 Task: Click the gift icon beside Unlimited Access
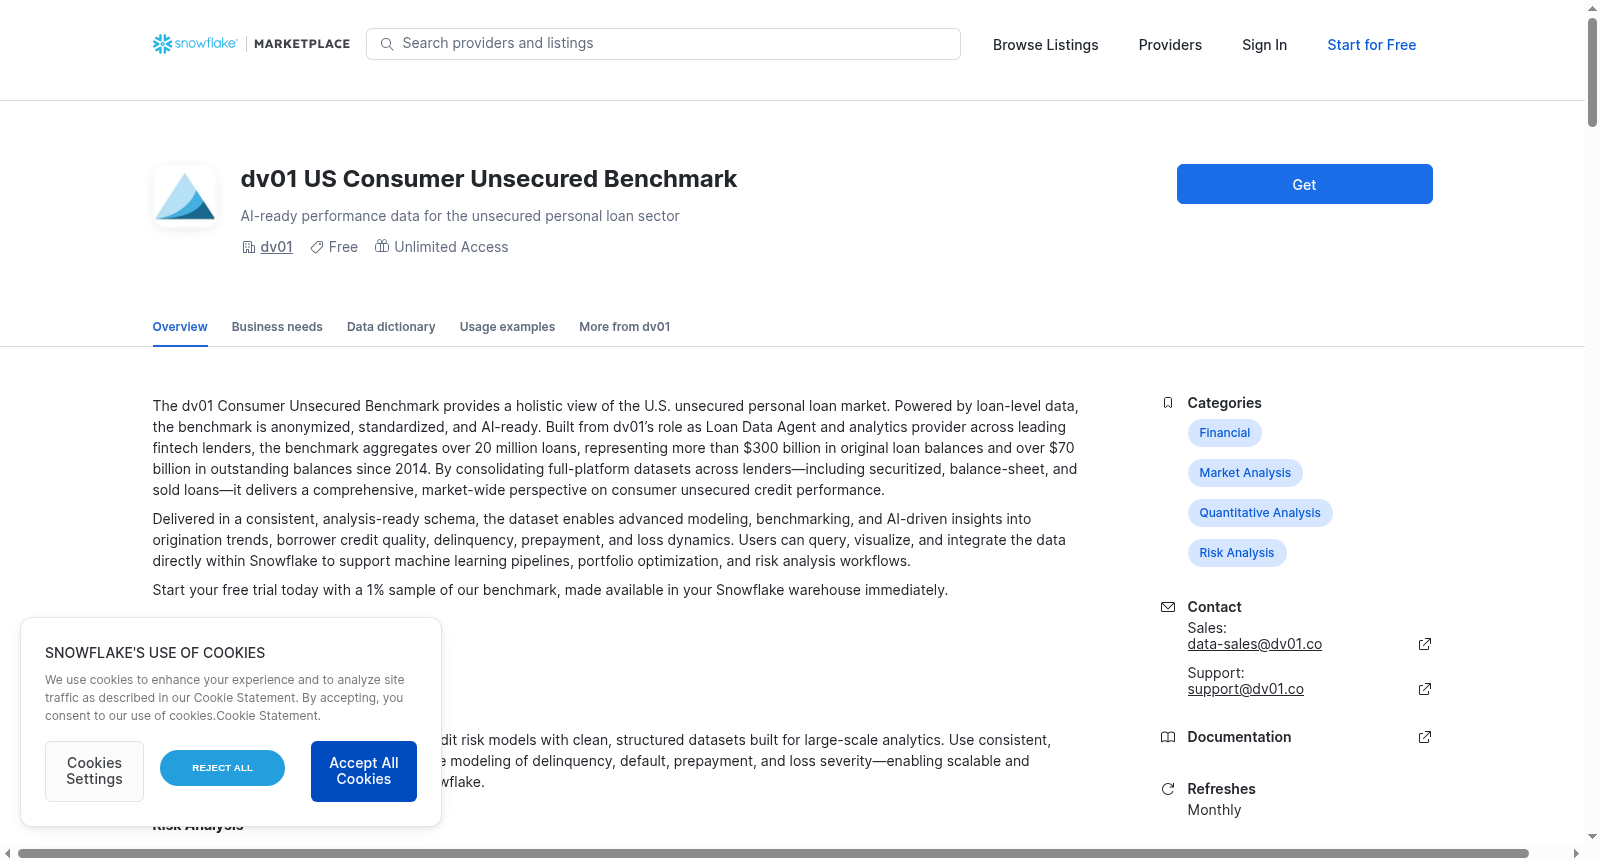[x=382, y=246]
